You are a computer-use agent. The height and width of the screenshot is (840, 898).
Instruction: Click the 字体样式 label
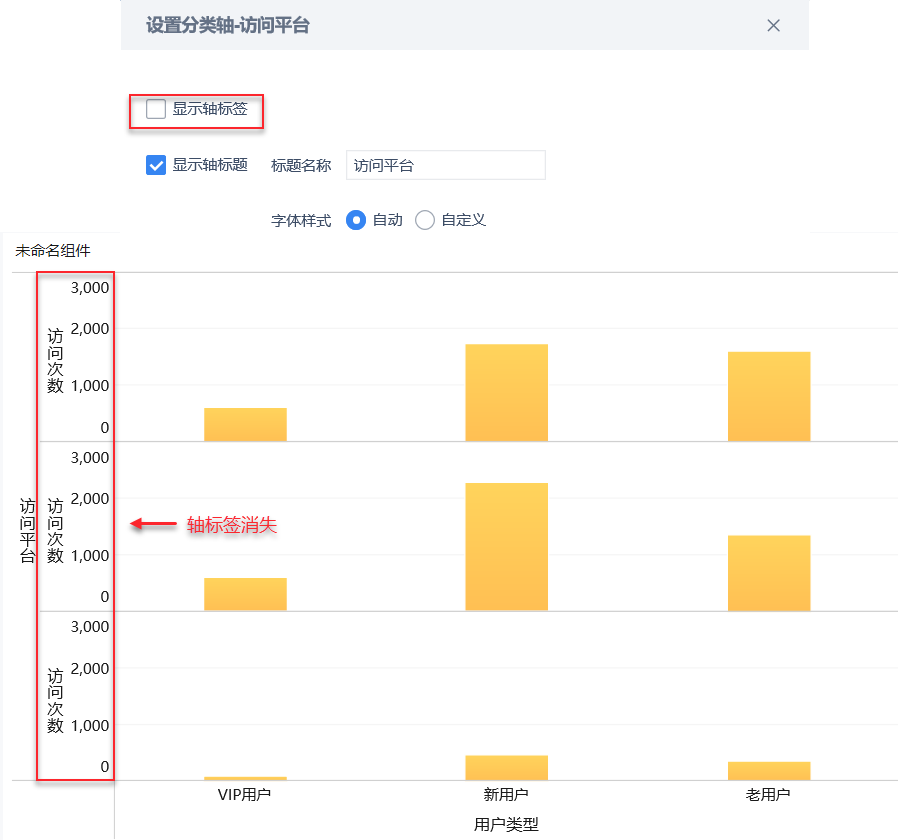coord(301,220)
